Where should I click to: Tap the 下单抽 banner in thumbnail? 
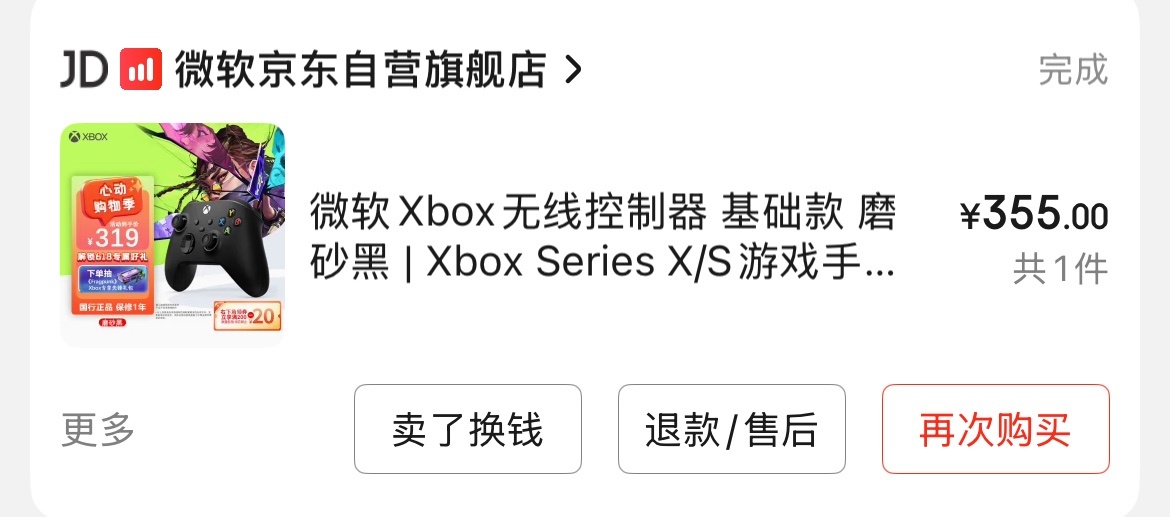pyautogui.click(x=112, y=279)
